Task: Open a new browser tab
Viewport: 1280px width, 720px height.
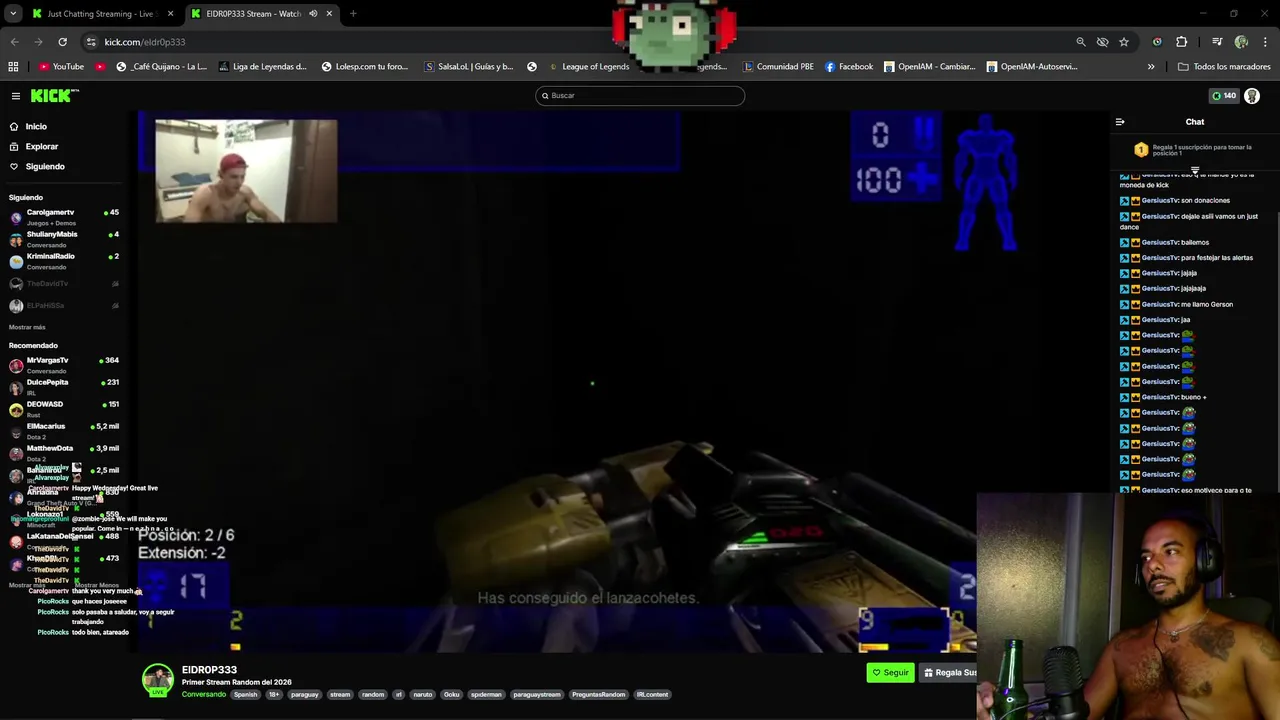Action: click(x=353, y=14)
